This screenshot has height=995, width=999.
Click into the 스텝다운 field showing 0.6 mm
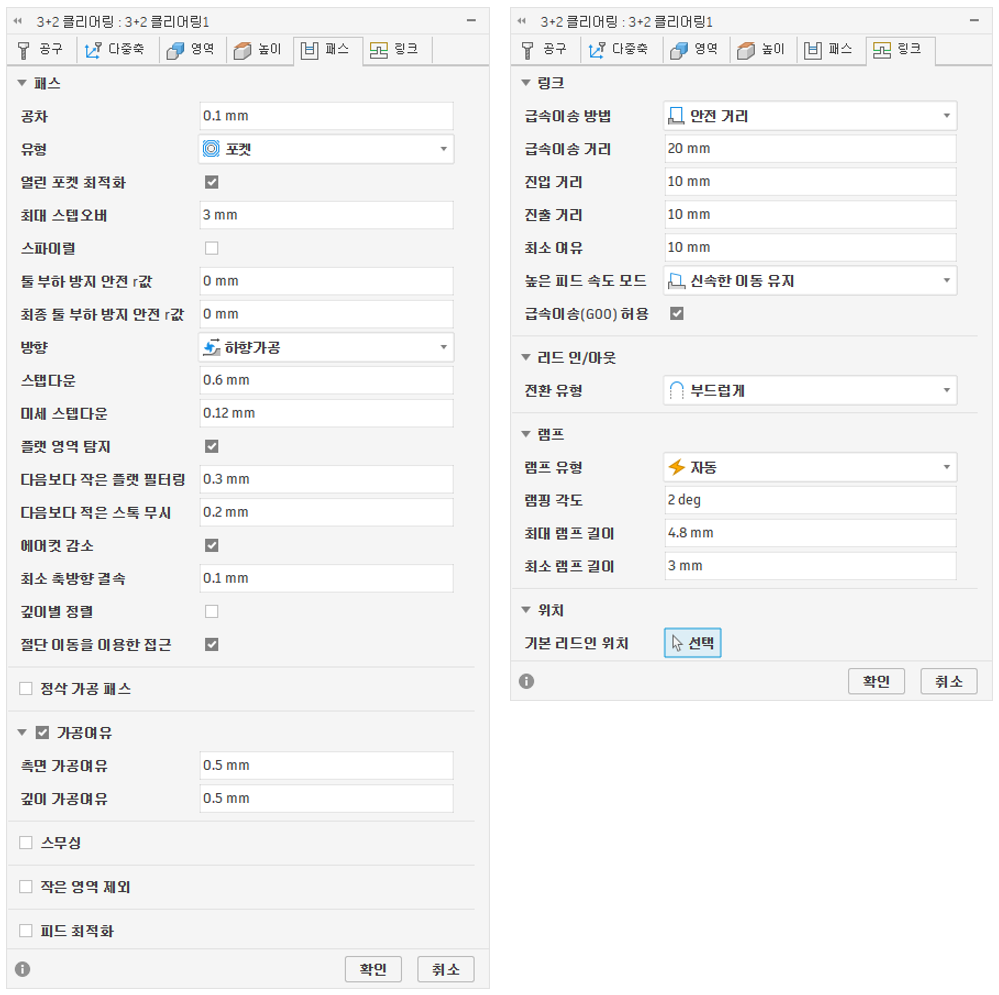326,381
